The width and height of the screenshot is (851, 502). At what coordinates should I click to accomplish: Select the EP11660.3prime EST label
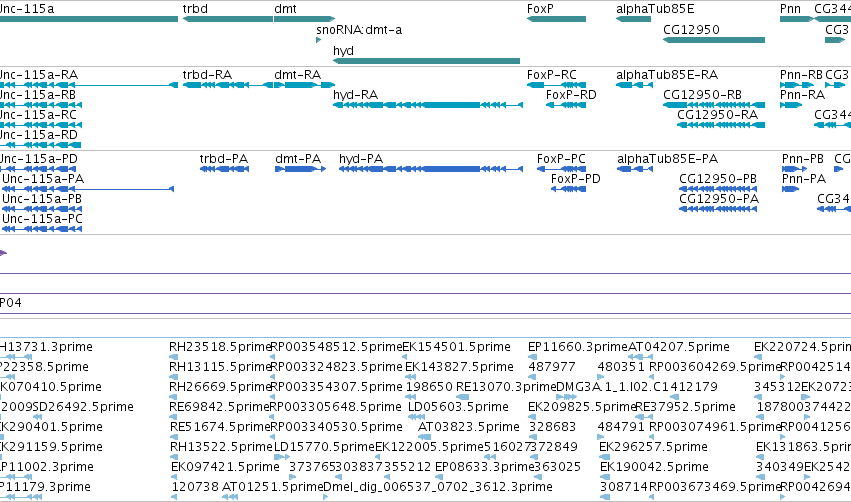[x=577, y=347]
